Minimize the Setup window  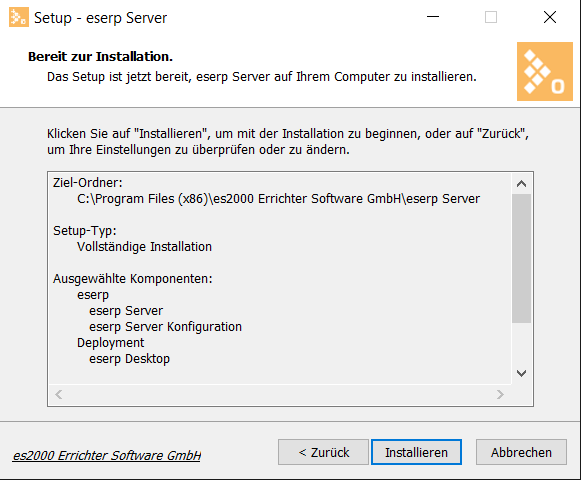click(433, 17)
